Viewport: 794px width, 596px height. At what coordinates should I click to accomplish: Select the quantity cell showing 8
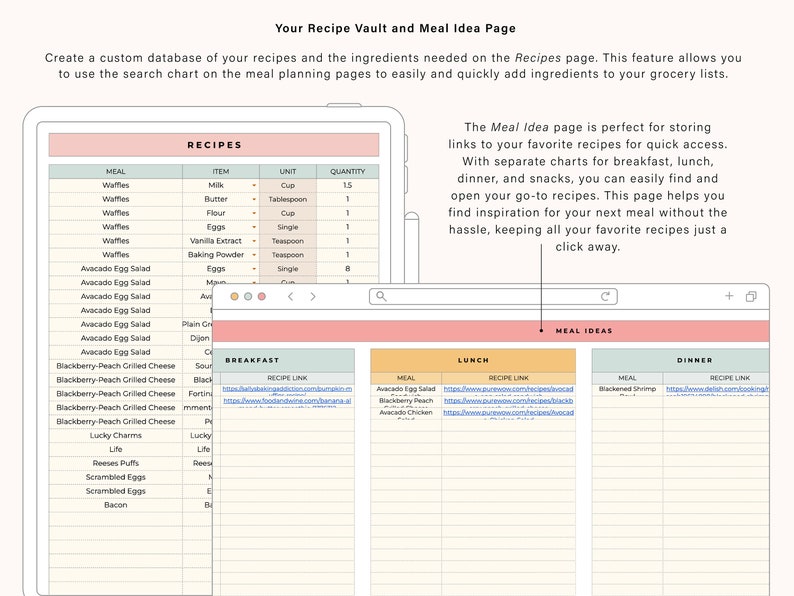[x=347, y=269]
